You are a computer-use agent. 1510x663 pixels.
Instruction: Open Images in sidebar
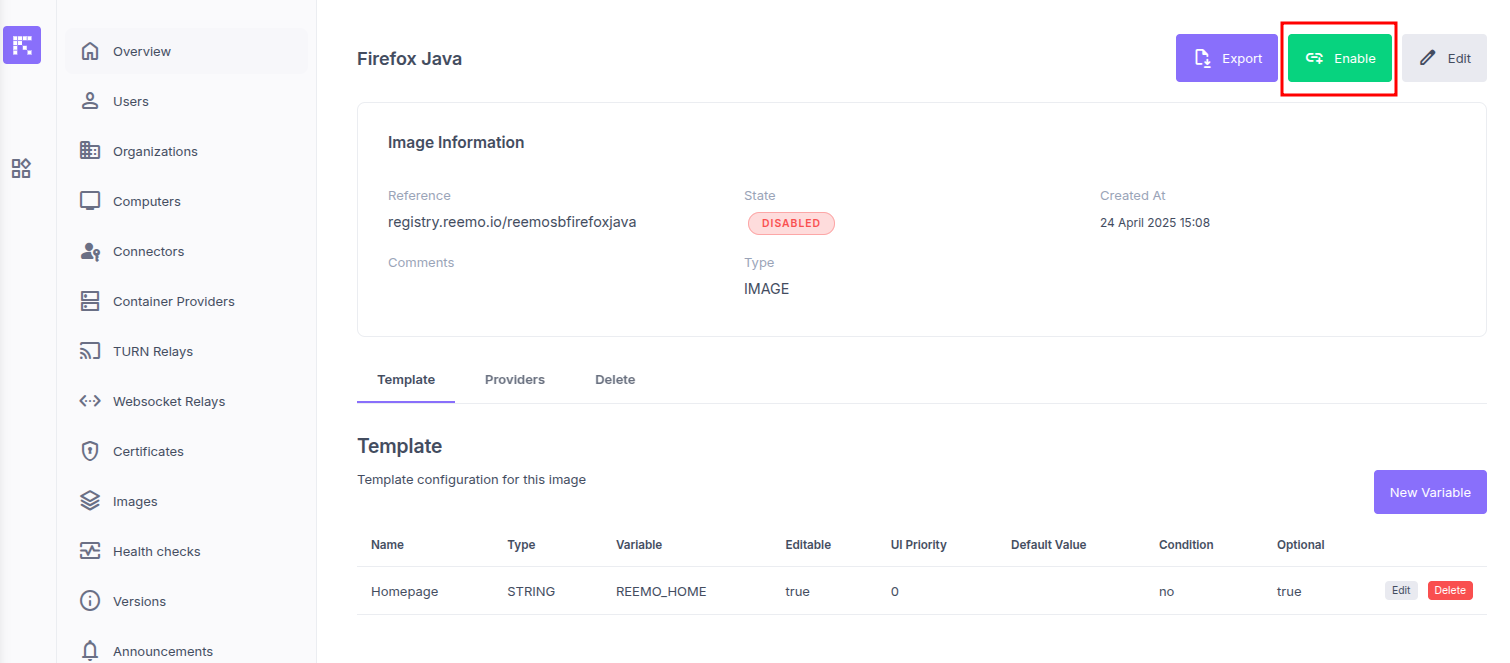click(x=187, y=501)
